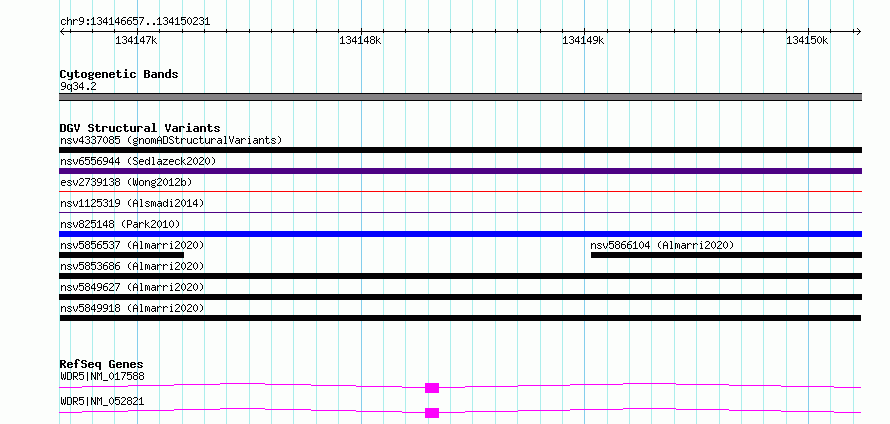890x424 pixels.
Task: Click the 134147k ruler tick label
Action: [x=136, y=40]
